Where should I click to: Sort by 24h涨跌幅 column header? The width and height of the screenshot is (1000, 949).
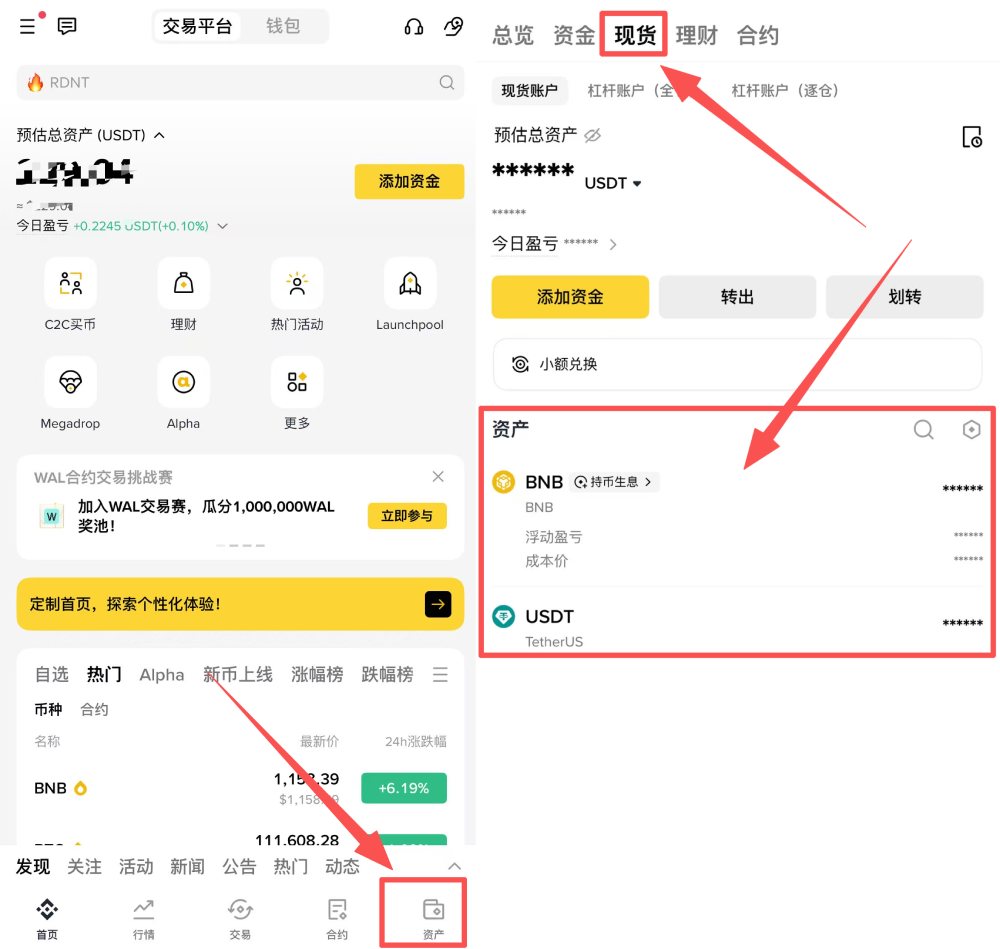tap(415, 741)
